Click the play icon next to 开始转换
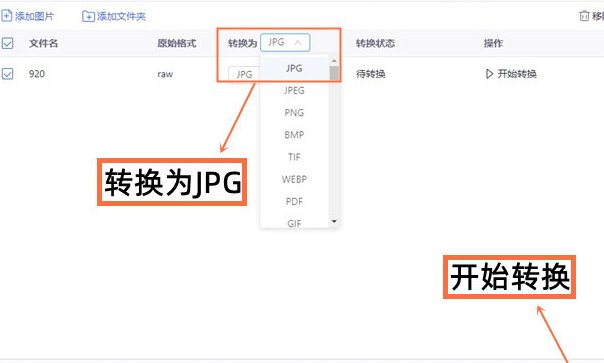The image size is (604, 363). coord(489,74)
